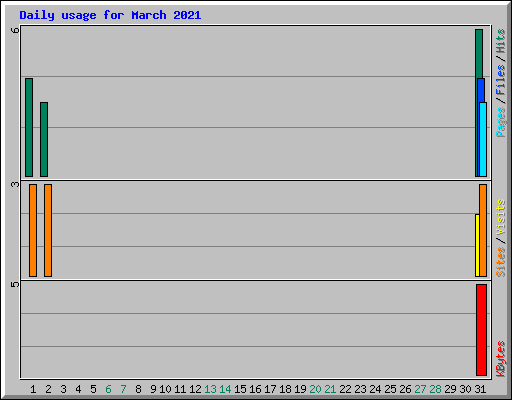
Task: Click the red KBytes bar for day 31
Action: 481,330
